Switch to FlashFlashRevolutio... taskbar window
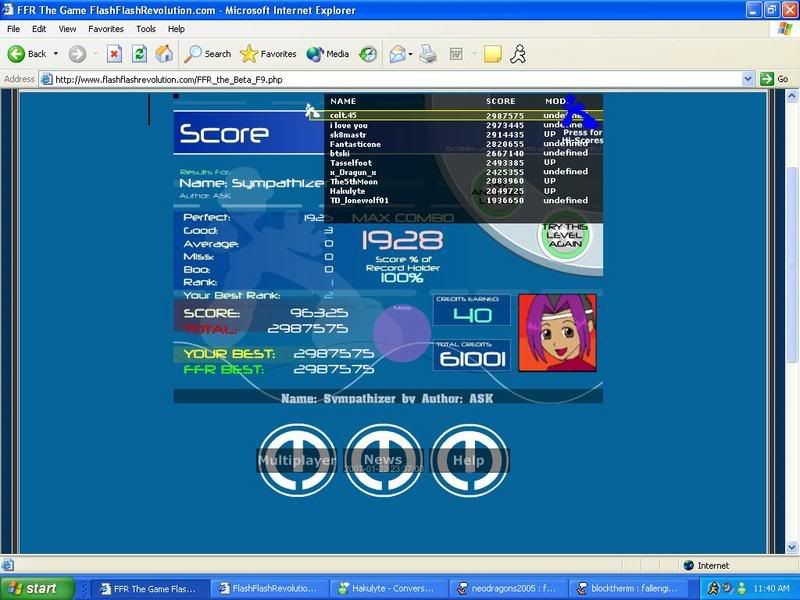Screen dimensions: 800x600 click(x=269, y=589)
